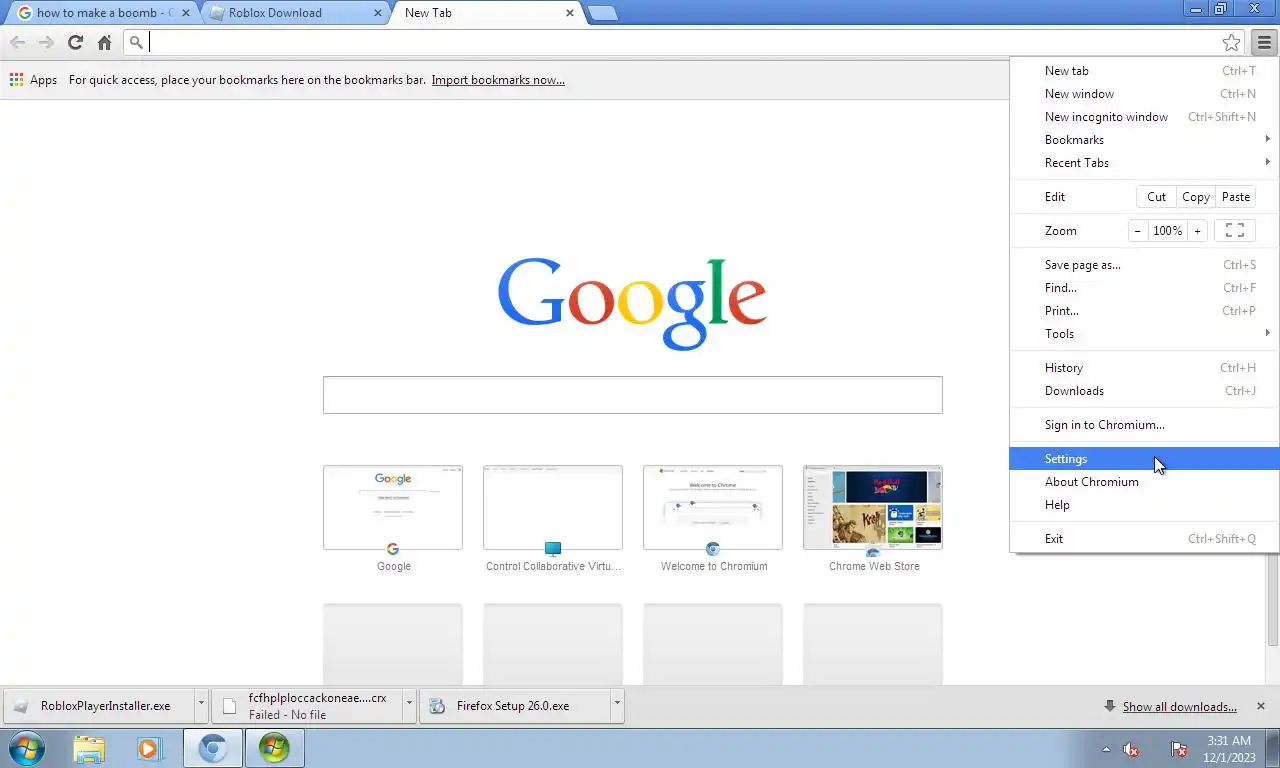Click the address bar omnibox
1280x768 pixels.
pos(684,42)
